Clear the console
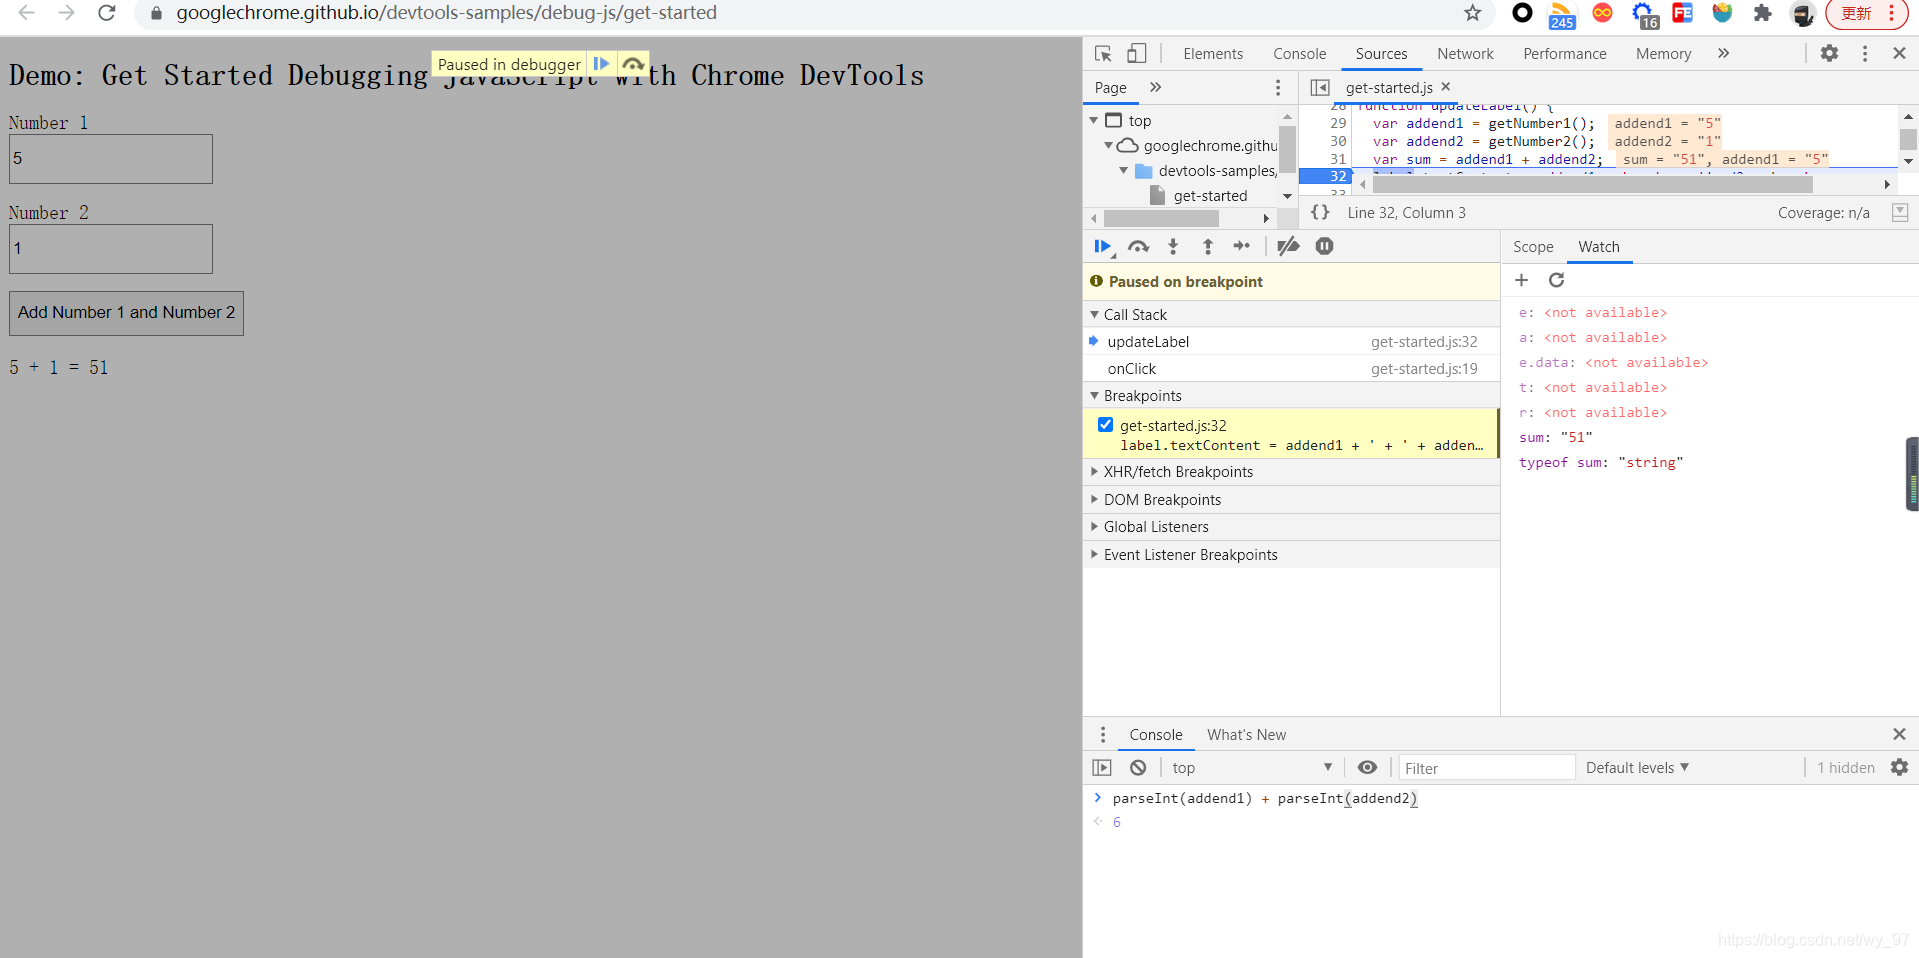 pyautogui.click(x=1138, y=767)
